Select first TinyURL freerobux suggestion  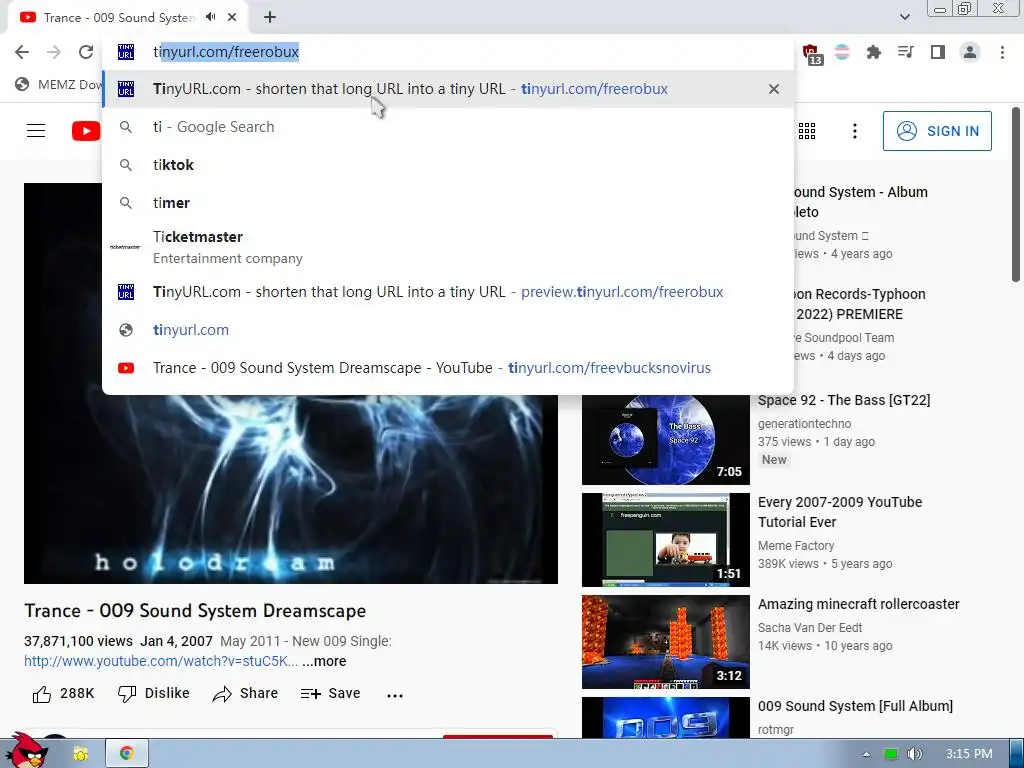447,89
